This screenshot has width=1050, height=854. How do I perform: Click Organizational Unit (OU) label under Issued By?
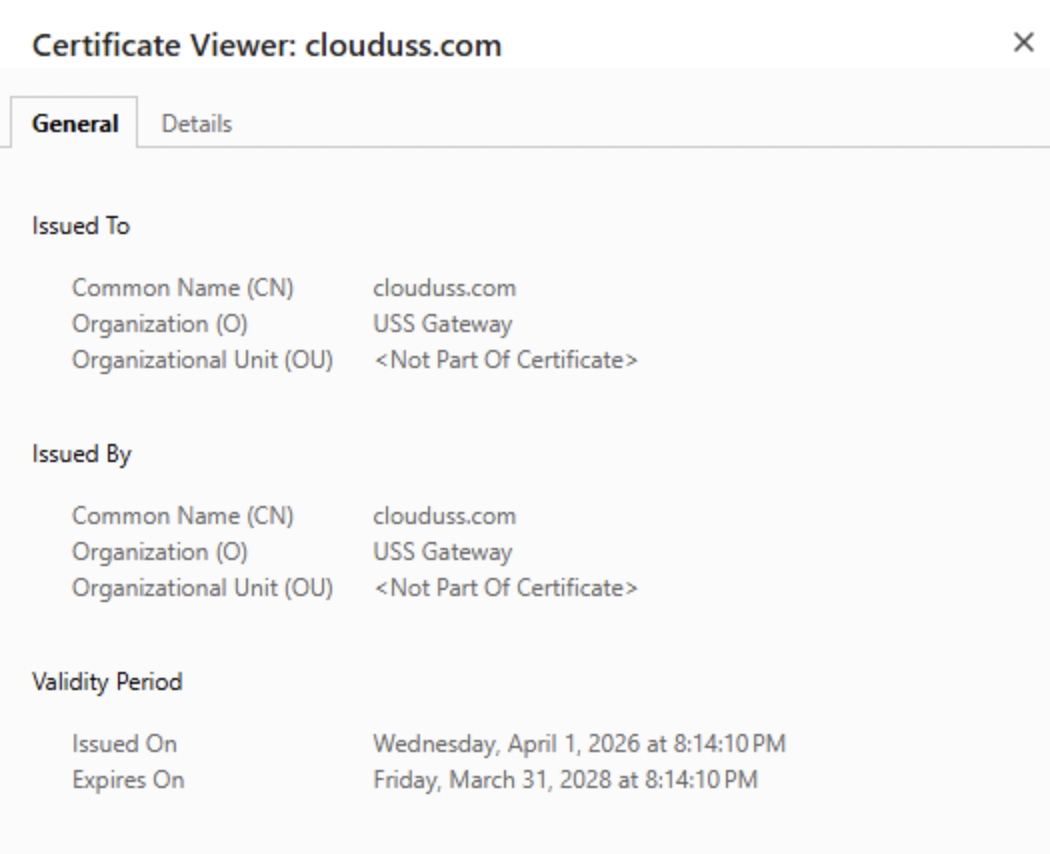202,588
